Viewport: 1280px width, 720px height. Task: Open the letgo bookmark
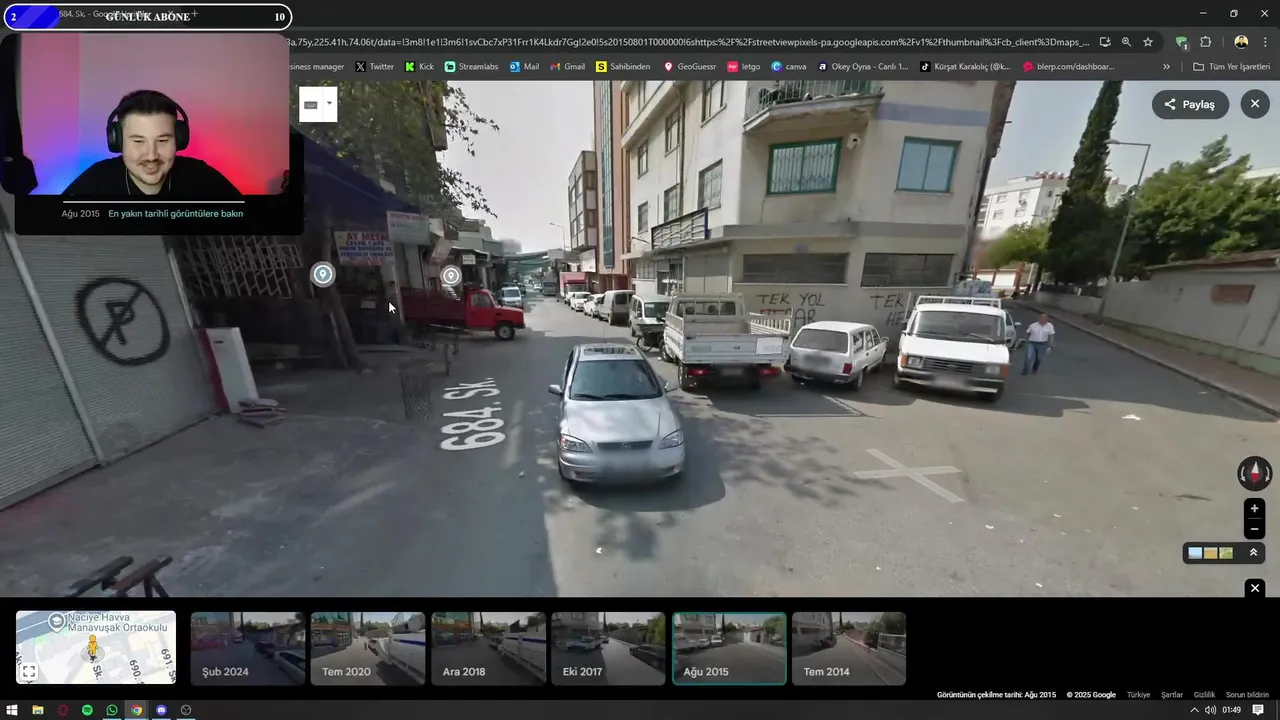(x=743, y=67)
